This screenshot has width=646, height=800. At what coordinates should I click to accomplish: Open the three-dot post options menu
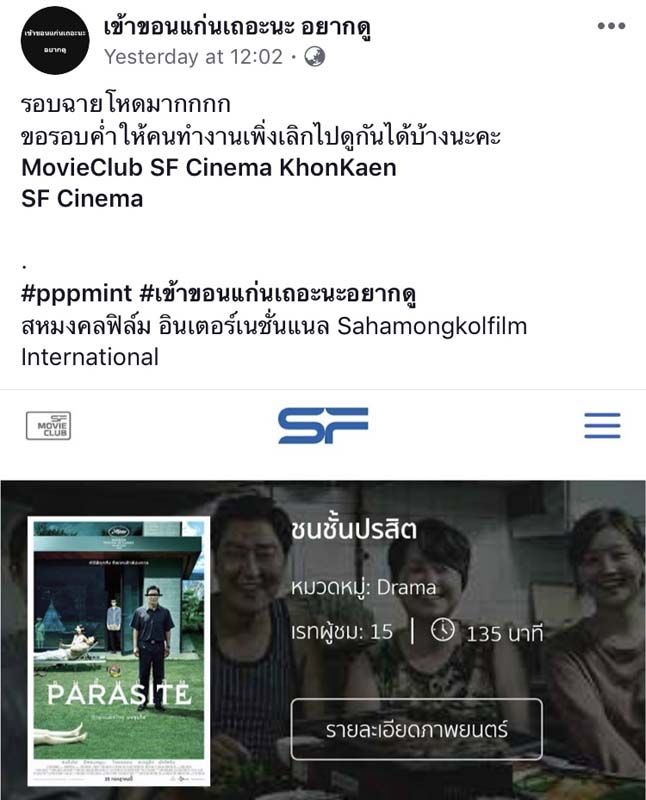tap(611, 26)
